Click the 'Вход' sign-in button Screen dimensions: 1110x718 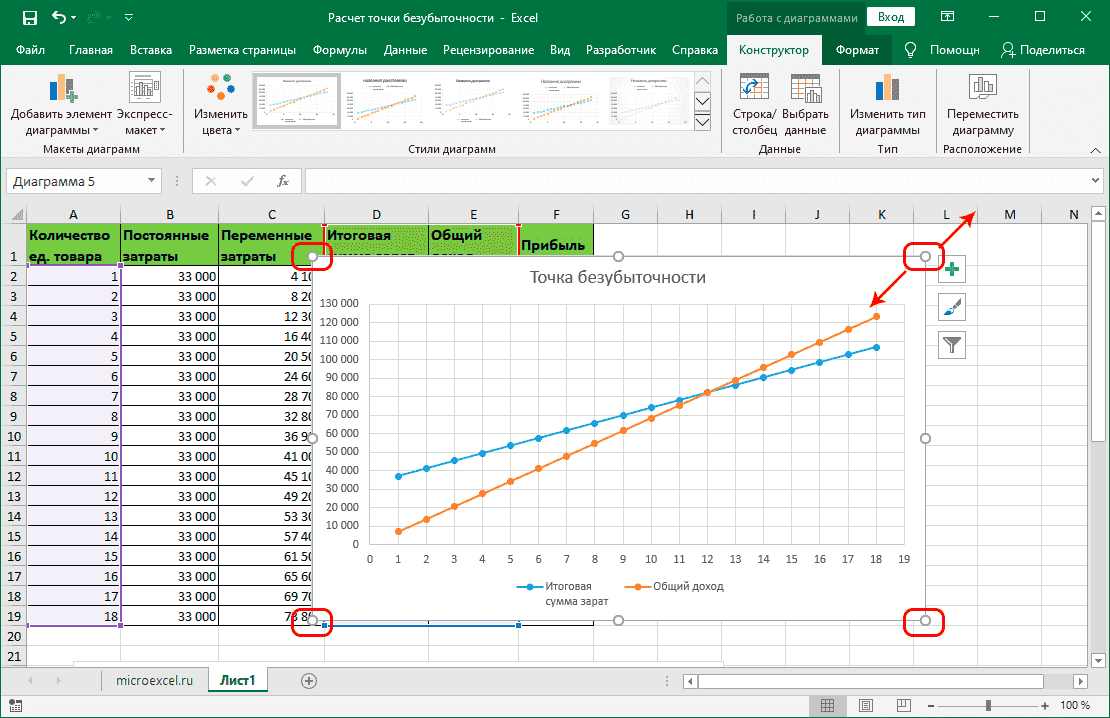(x=889, y=17)
